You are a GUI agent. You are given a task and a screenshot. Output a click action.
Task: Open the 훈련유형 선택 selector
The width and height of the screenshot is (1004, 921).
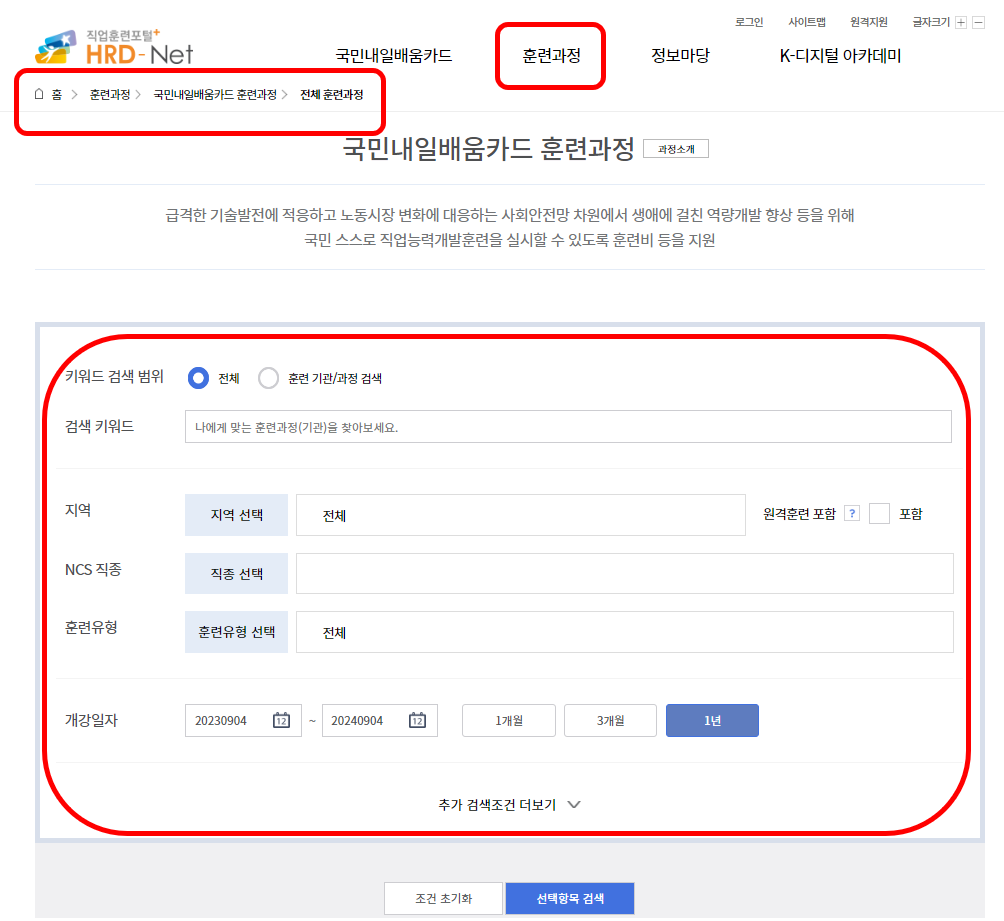point(236,631)
